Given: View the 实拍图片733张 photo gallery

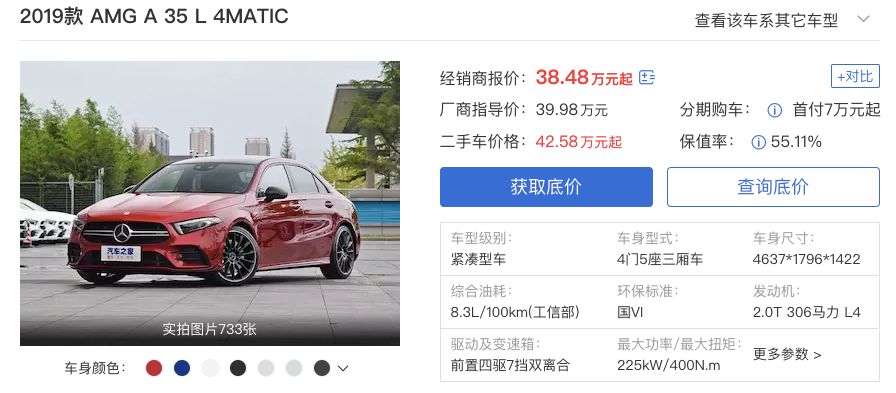Looking at the screenshot, I should click(x=209, y=330).
